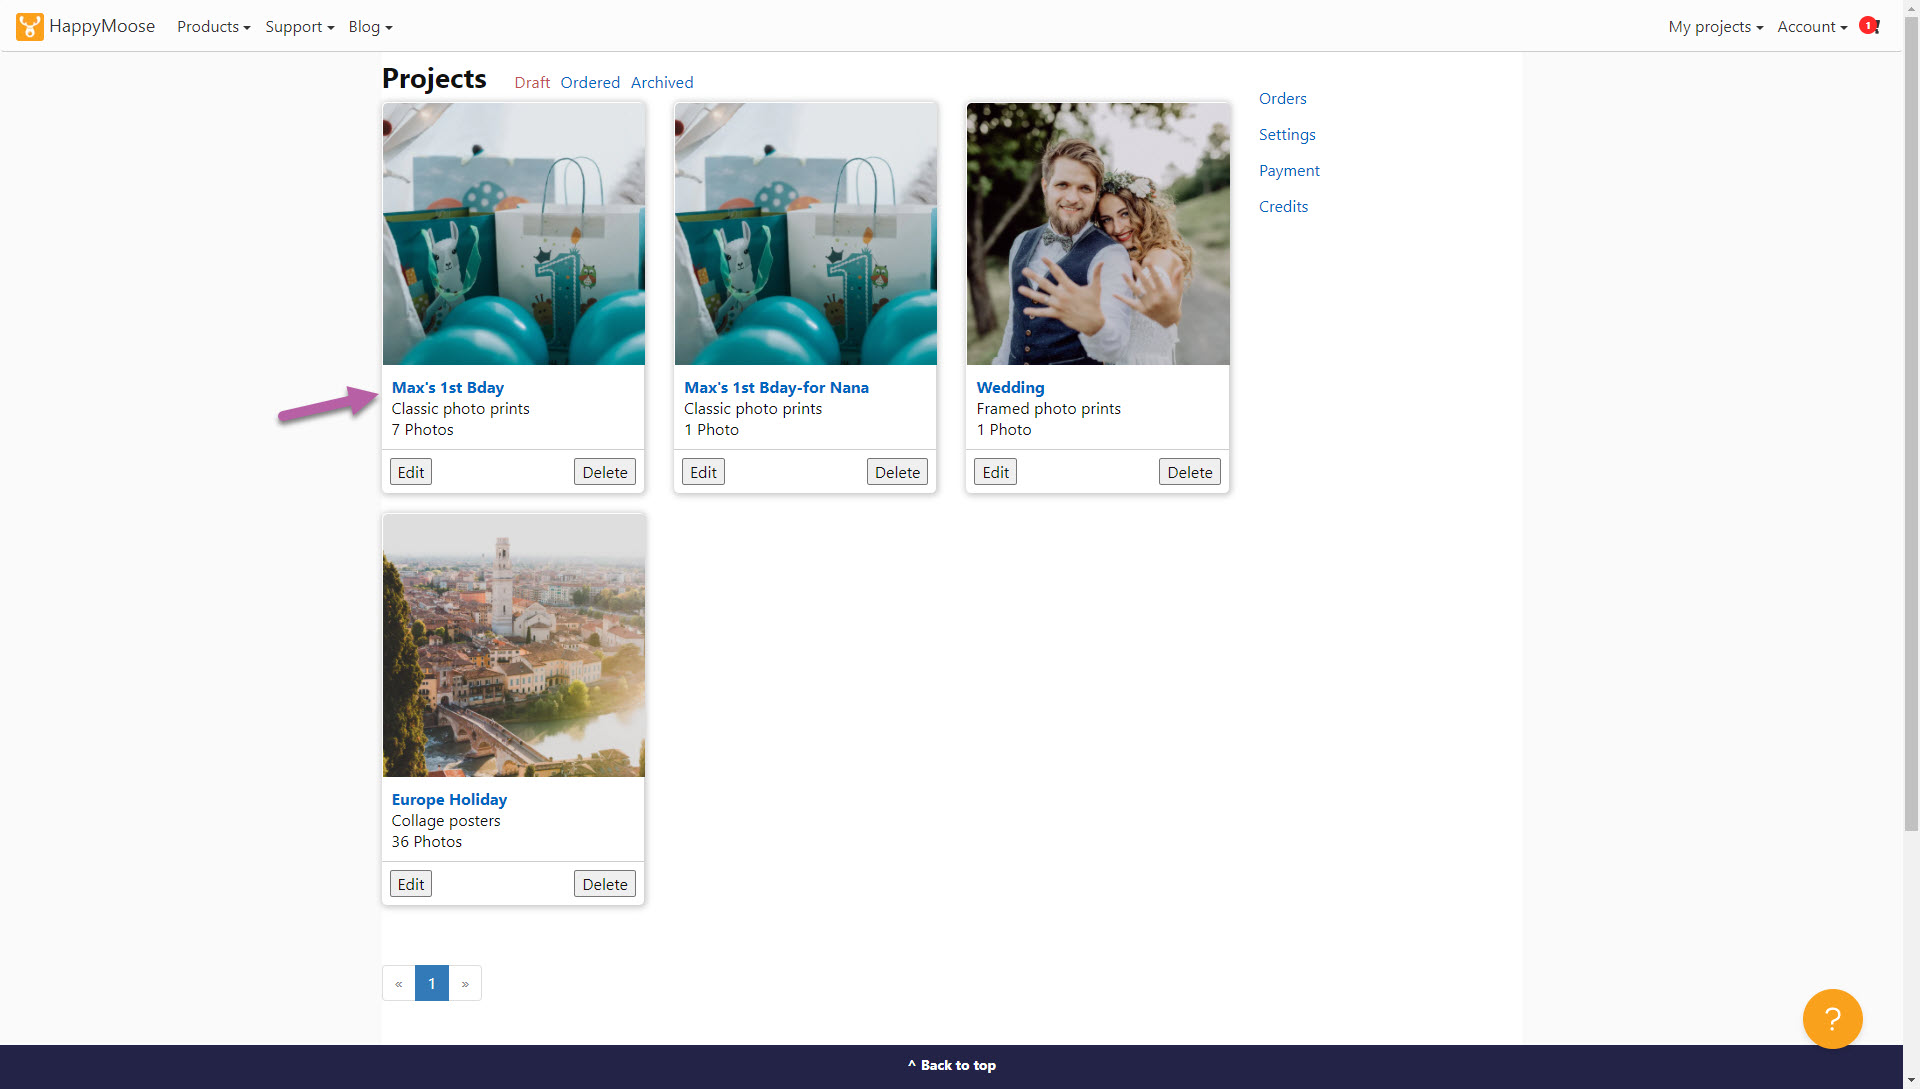
Task: Open the Products dropdown menu
Action: point(212,26)
